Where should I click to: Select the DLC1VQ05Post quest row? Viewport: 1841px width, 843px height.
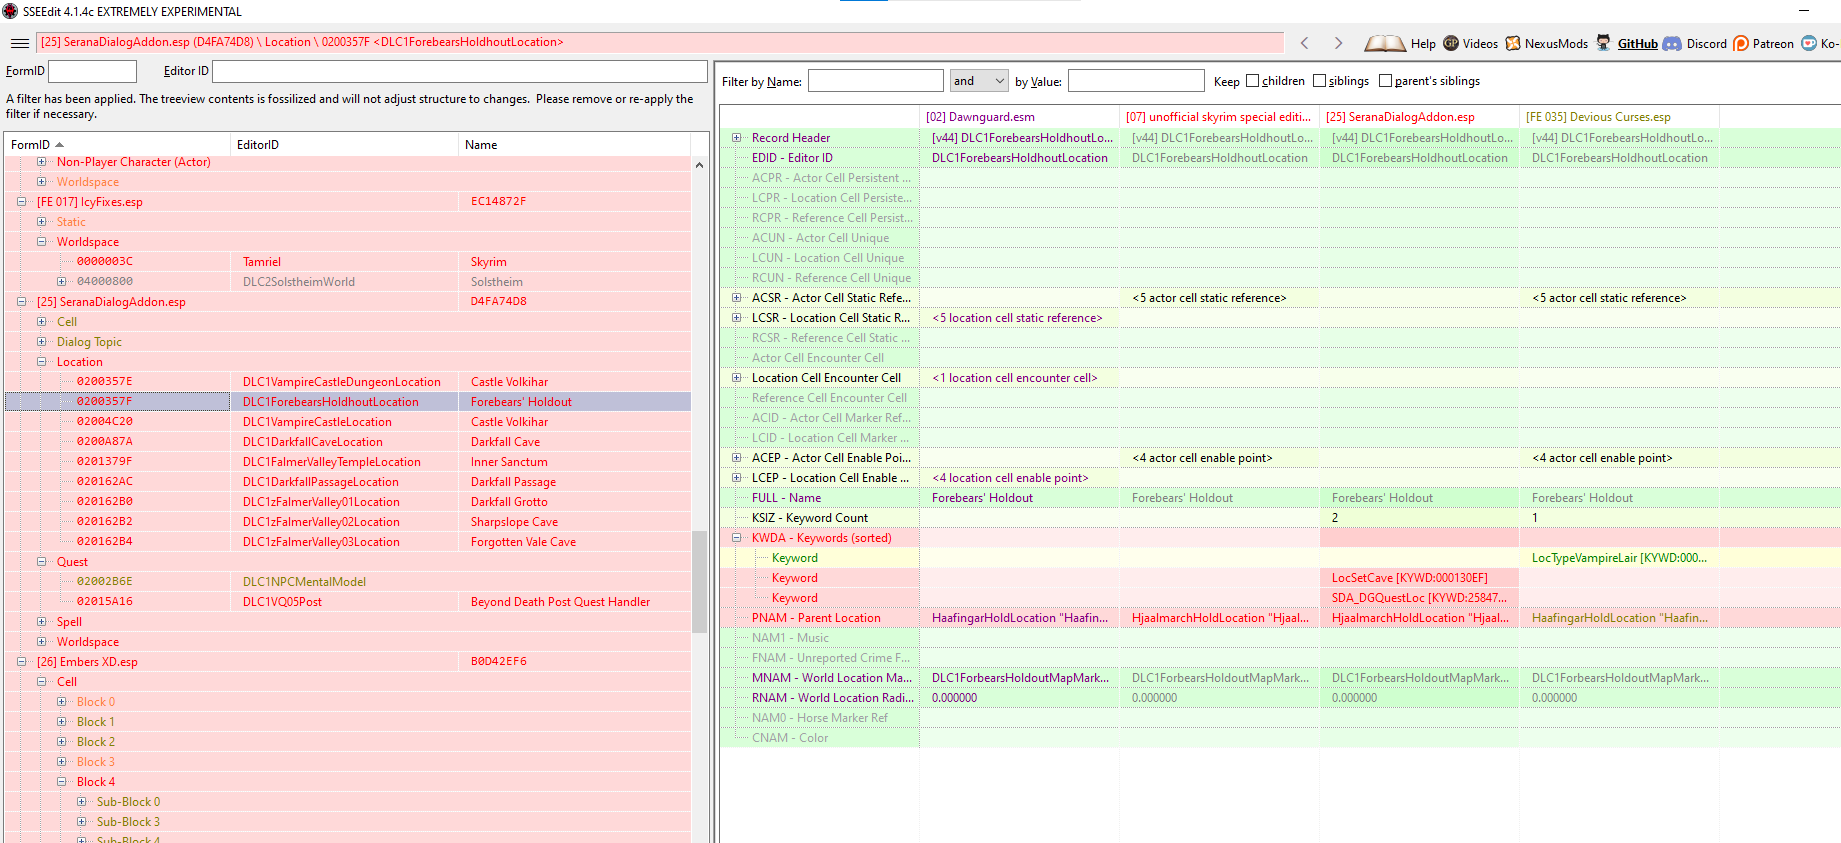tap(347, 602)
